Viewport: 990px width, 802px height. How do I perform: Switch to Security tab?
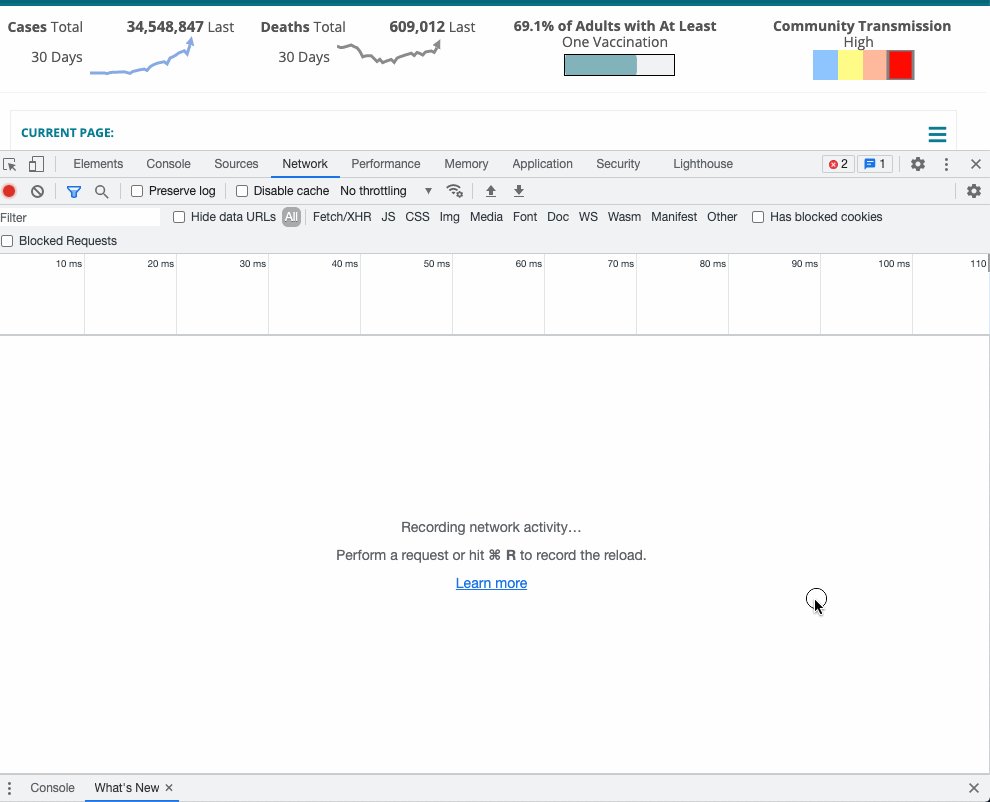click(618, 164)
